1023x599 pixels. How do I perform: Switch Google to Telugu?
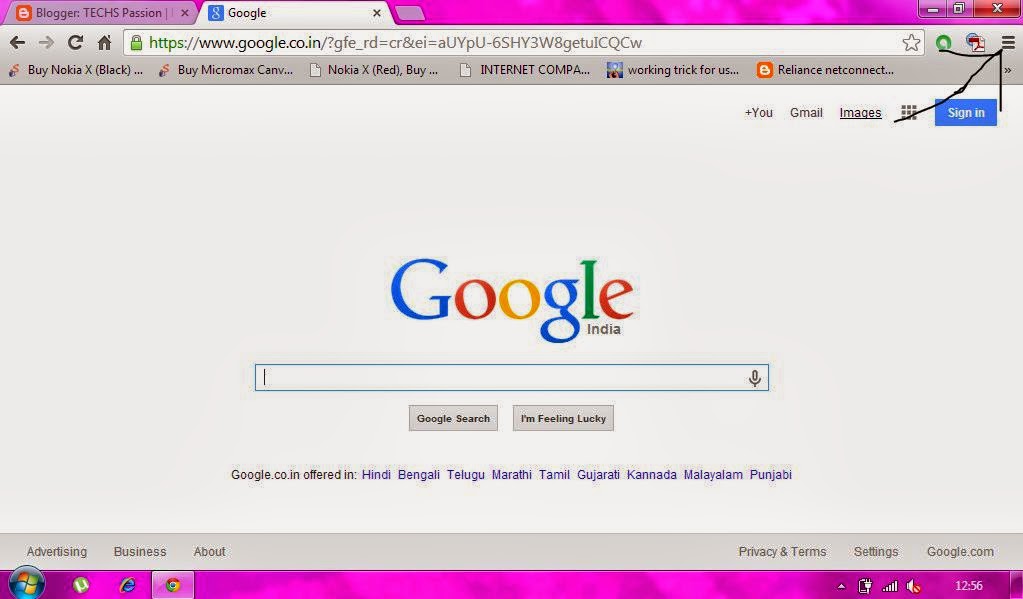point(465,474)
